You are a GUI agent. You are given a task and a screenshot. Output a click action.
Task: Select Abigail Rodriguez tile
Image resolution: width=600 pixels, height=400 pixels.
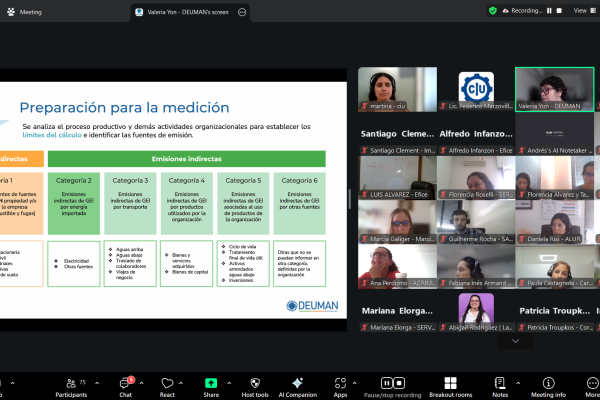pyautogui.click(x=476, y=311)
